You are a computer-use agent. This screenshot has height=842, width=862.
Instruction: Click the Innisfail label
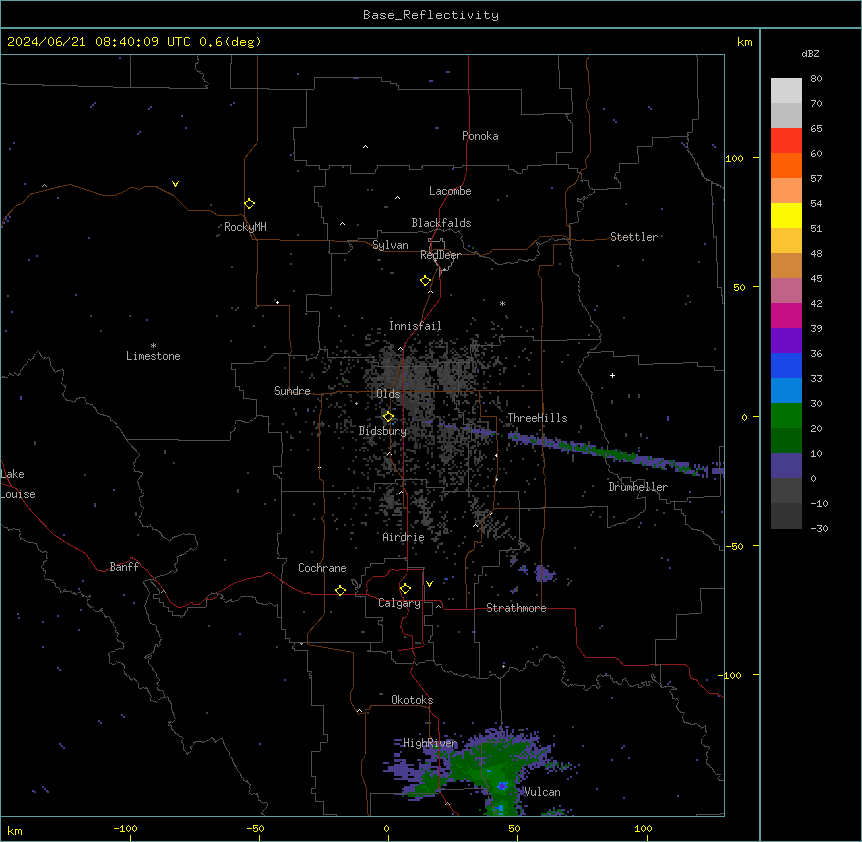click(415, 326)
